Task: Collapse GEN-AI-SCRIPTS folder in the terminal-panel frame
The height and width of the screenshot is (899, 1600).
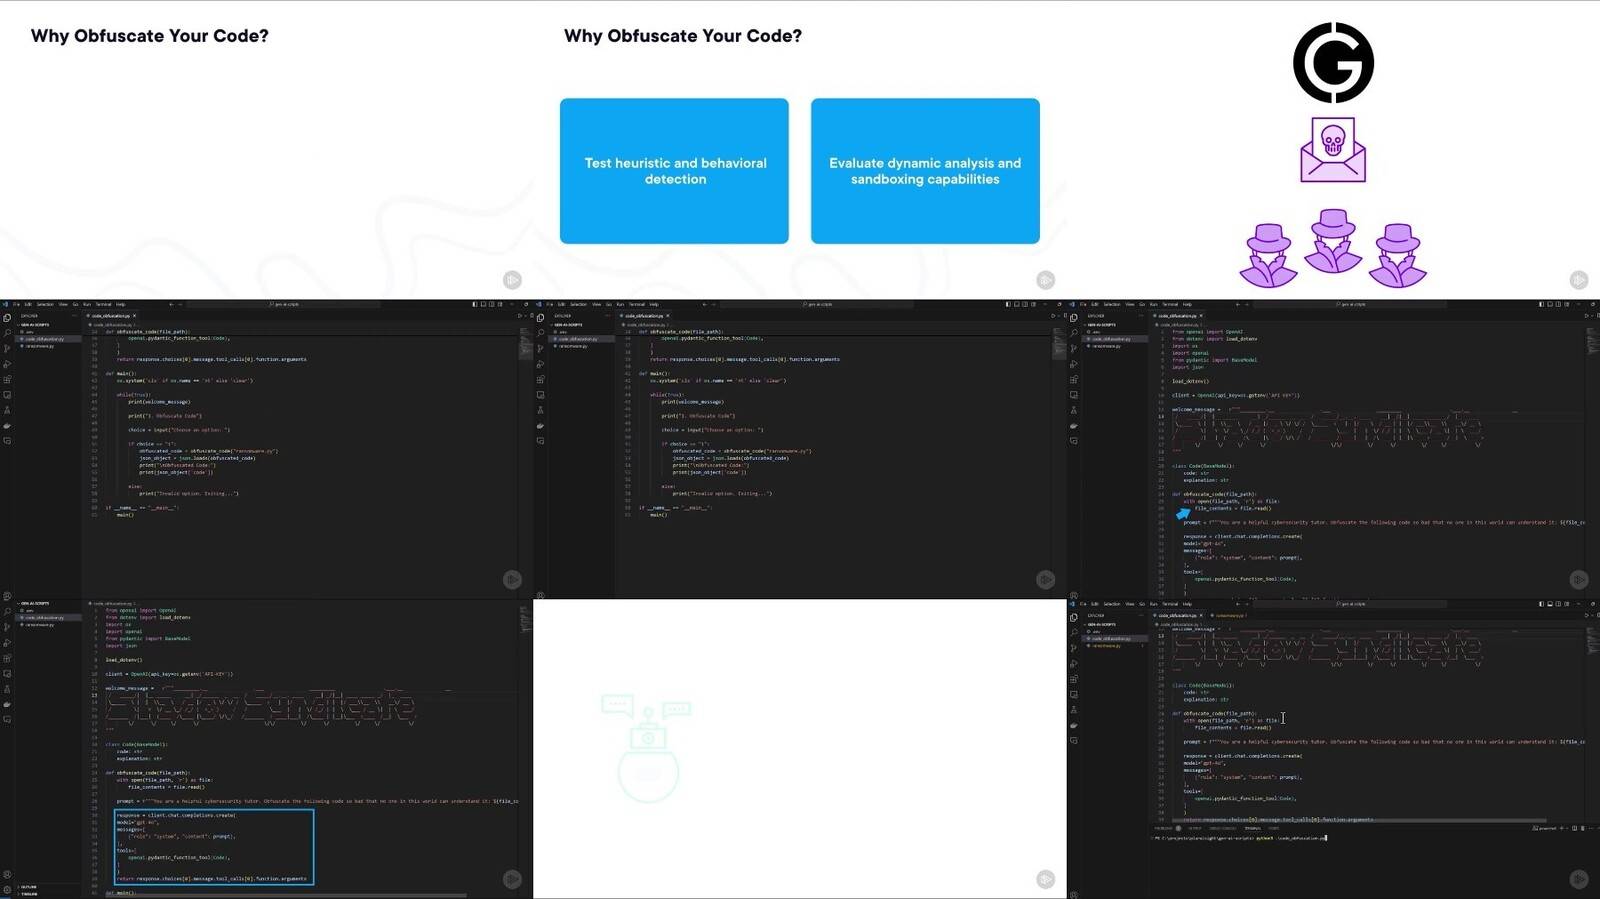Action: tap(1100, 624)
